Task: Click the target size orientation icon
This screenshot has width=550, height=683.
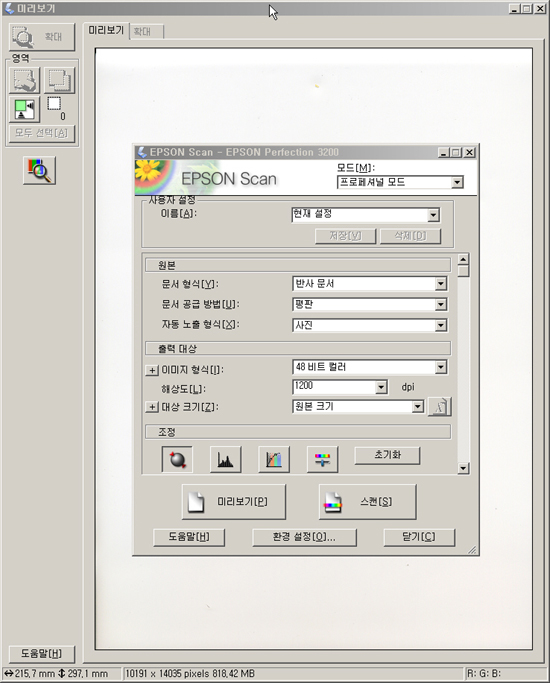Action: click(439, 407)
